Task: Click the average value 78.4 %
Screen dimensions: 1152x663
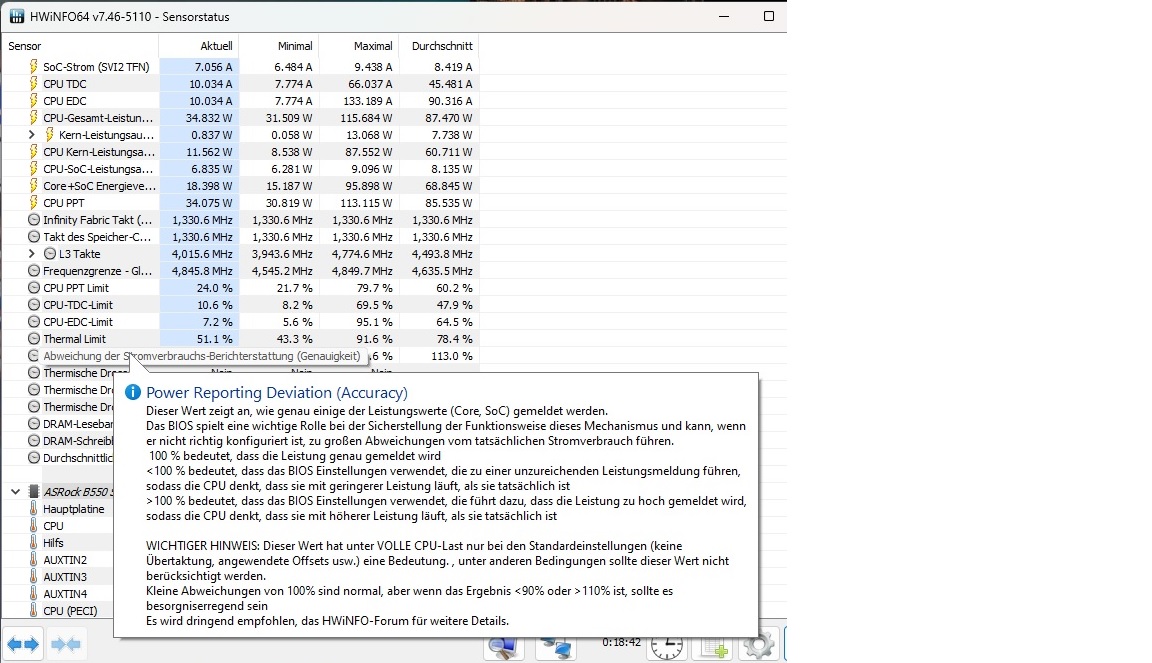Action: 454,339
